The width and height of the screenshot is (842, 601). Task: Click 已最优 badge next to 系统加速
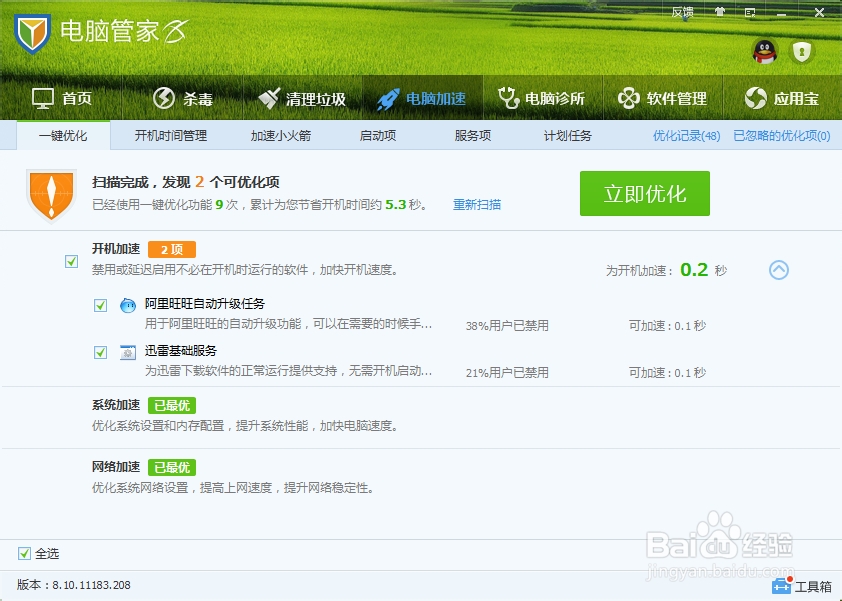click(172, 405)
